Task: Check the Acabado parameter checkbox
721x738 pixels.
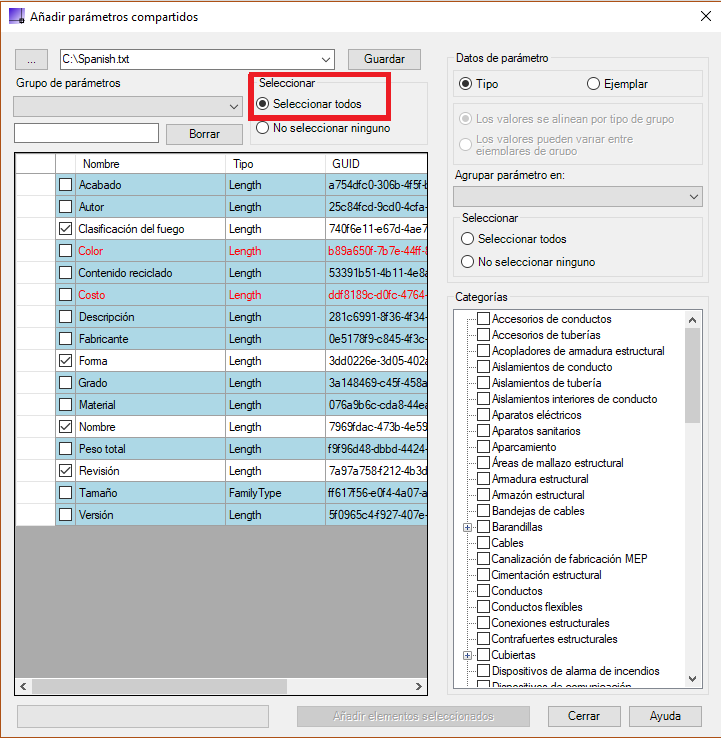Action: pyautogui.click(x=65, y=184)
